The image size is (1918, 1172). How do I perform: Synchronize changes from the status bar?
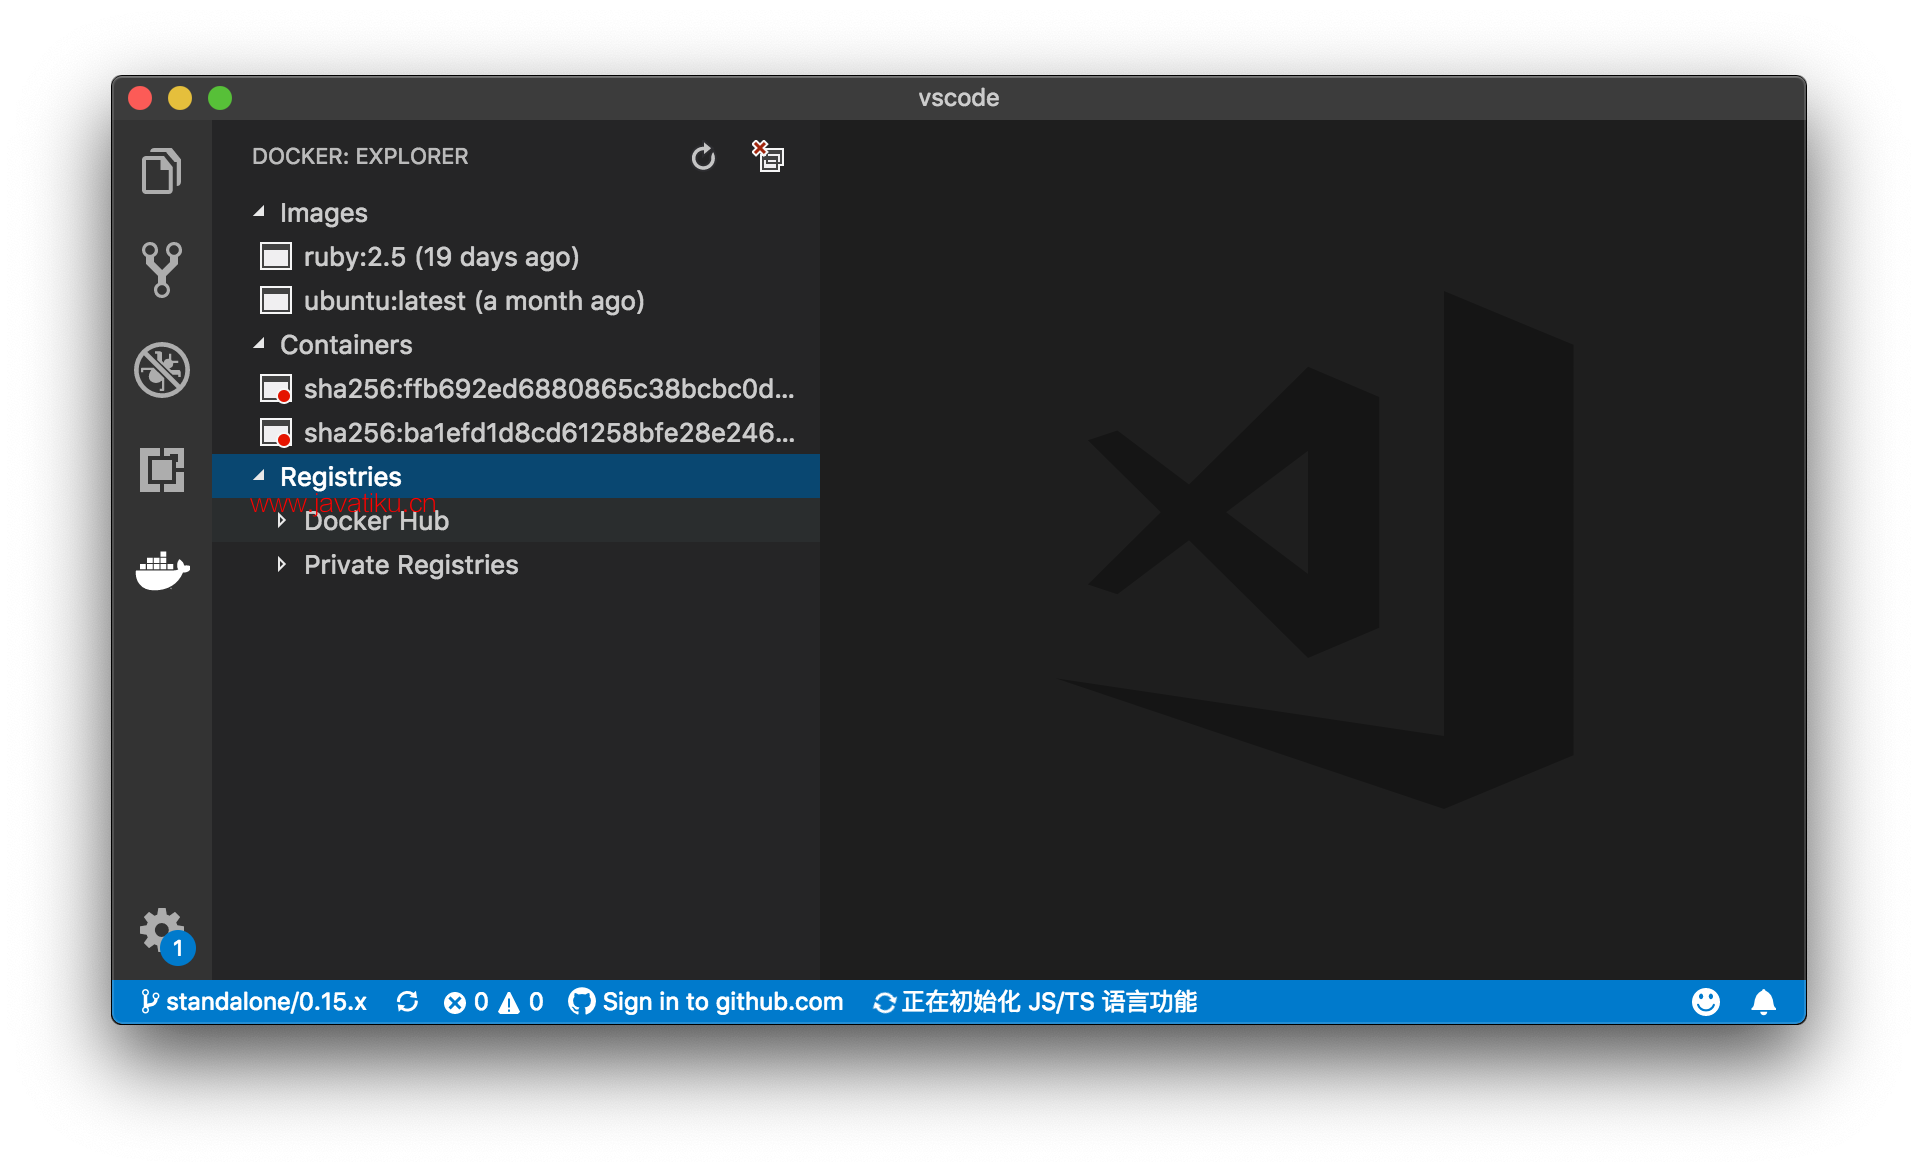[407, 1002]
